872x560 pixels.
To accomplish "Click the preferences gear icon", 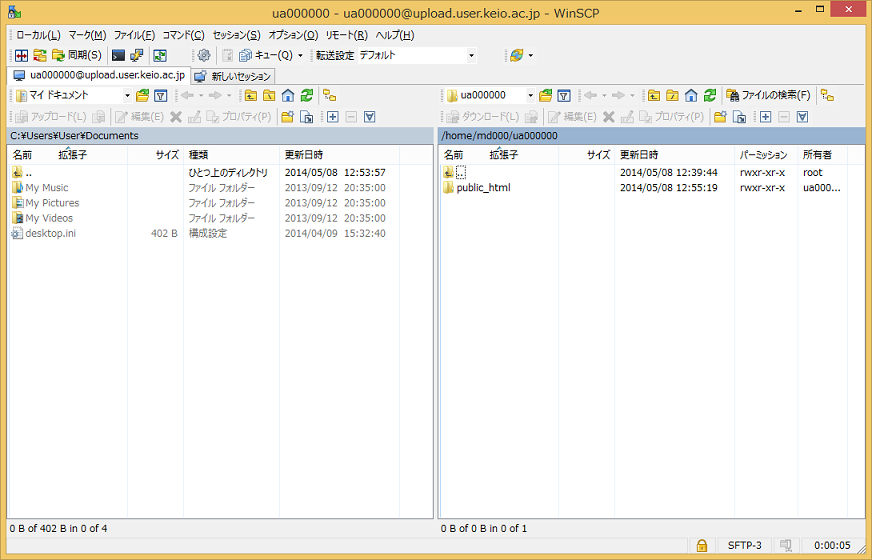I will (204, 56).
